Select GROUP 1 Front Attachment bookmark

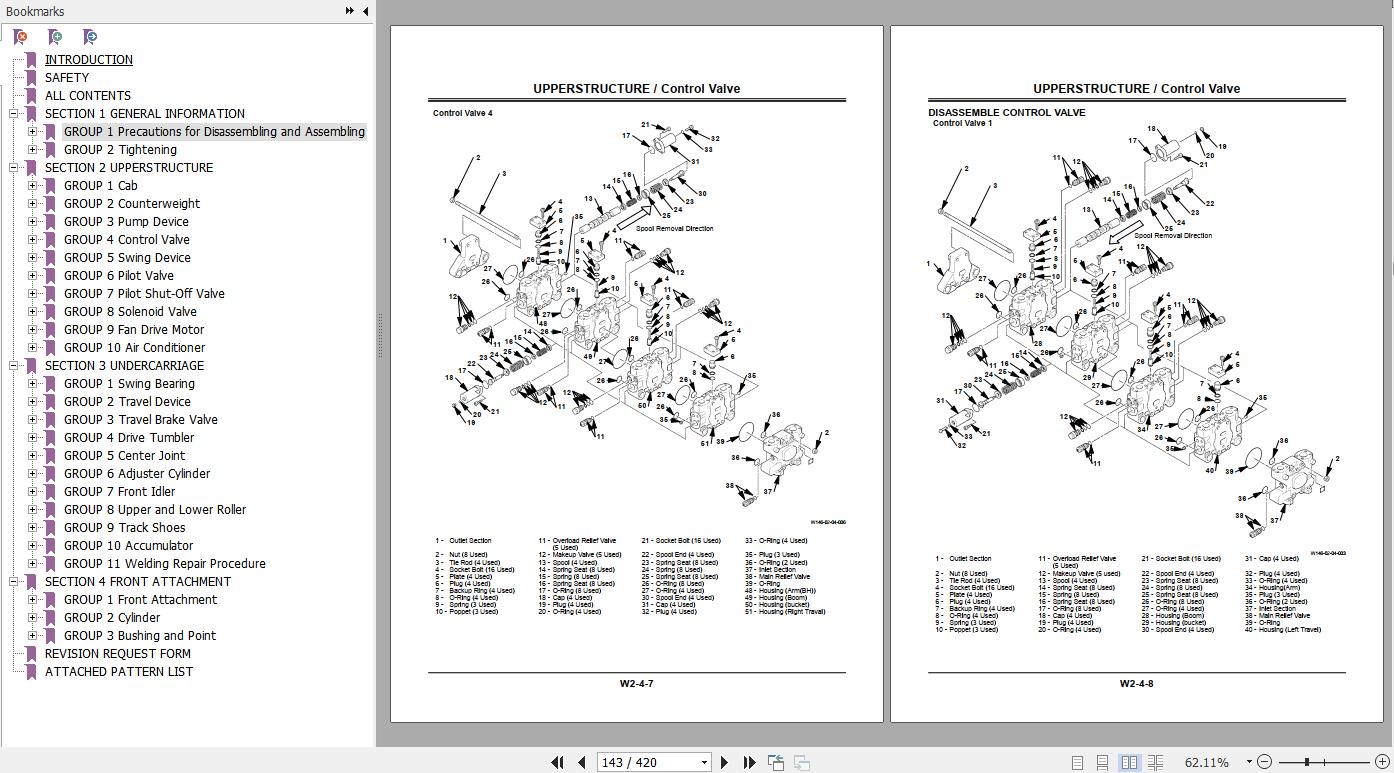[141, 599]
